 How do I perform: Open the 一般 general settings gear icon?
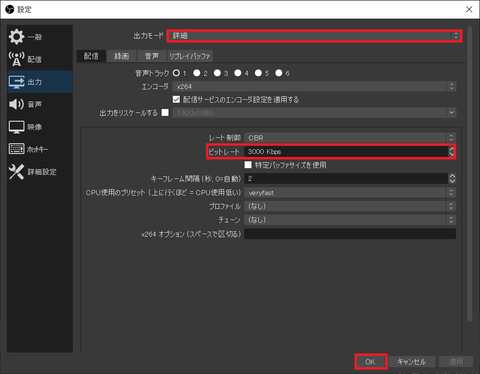16,37
